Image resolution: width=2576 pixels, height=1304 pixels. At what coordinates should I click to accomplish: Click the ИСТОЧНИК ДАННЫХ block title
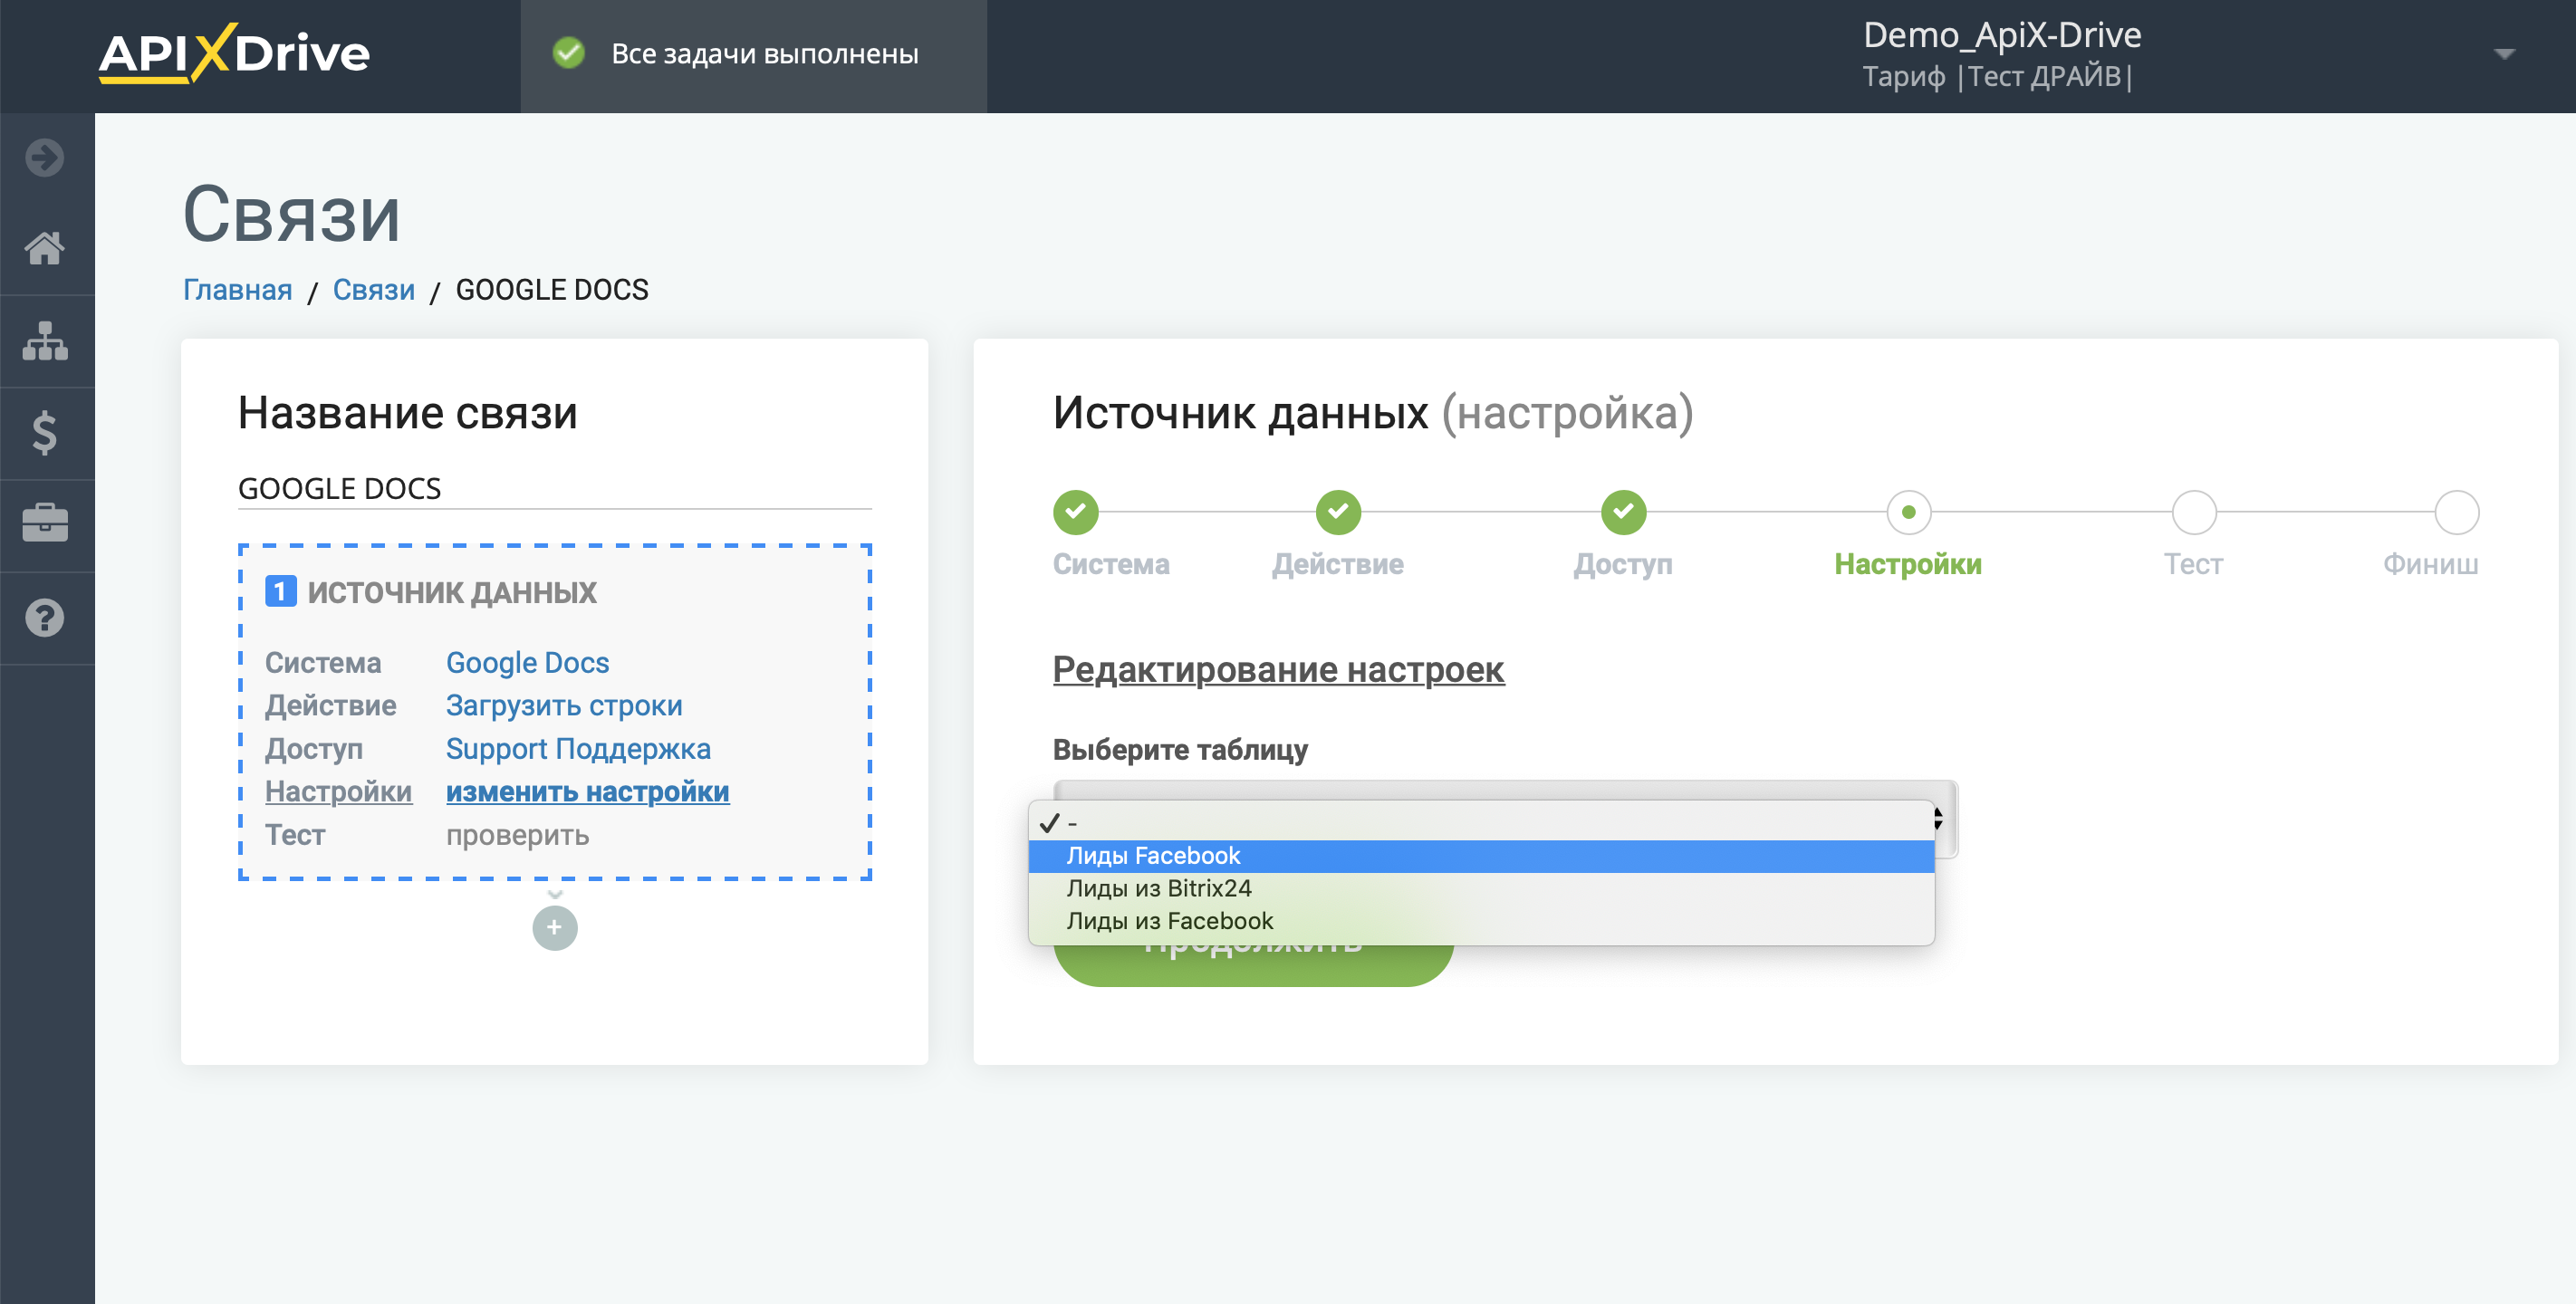[x=451, y=592]
